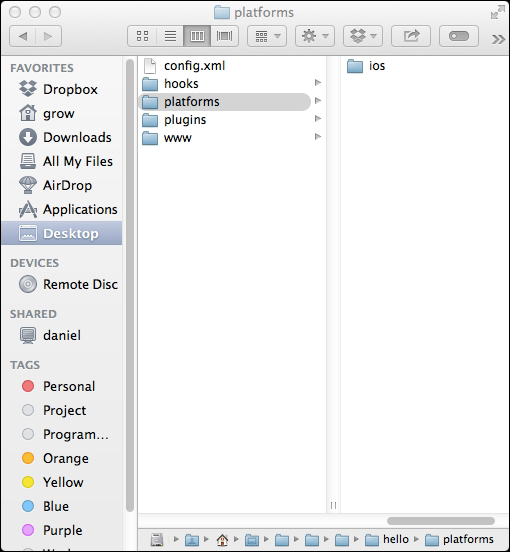Select column view mode
Image resolution: width=510 pixels, height=552 pixels.
click(x=197, y=36)
